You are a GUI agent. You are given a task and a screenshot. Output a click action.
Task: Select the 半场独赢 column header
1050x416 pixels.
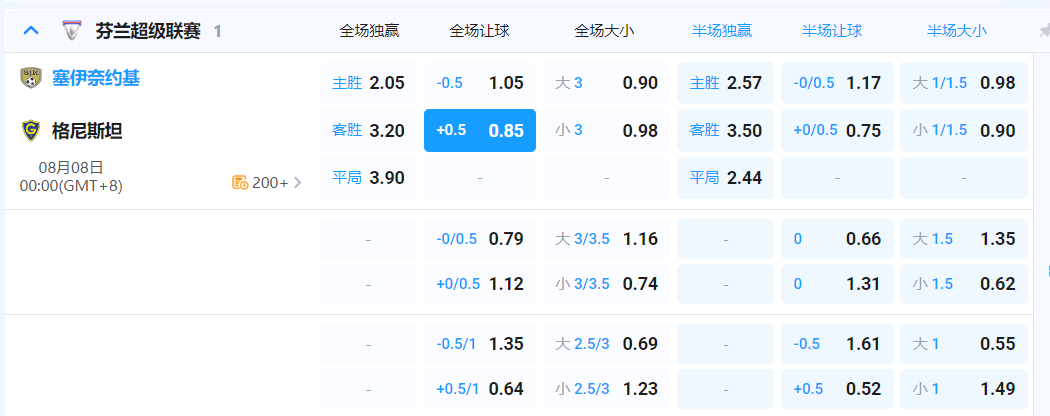coord(723,31)
